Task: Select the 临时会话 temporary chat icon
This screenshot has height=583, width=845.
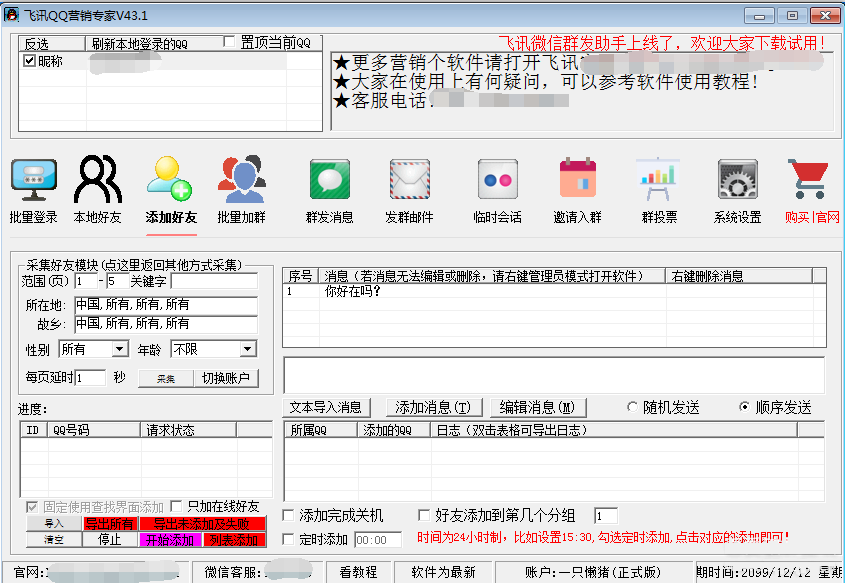Action: coord(497,181)
